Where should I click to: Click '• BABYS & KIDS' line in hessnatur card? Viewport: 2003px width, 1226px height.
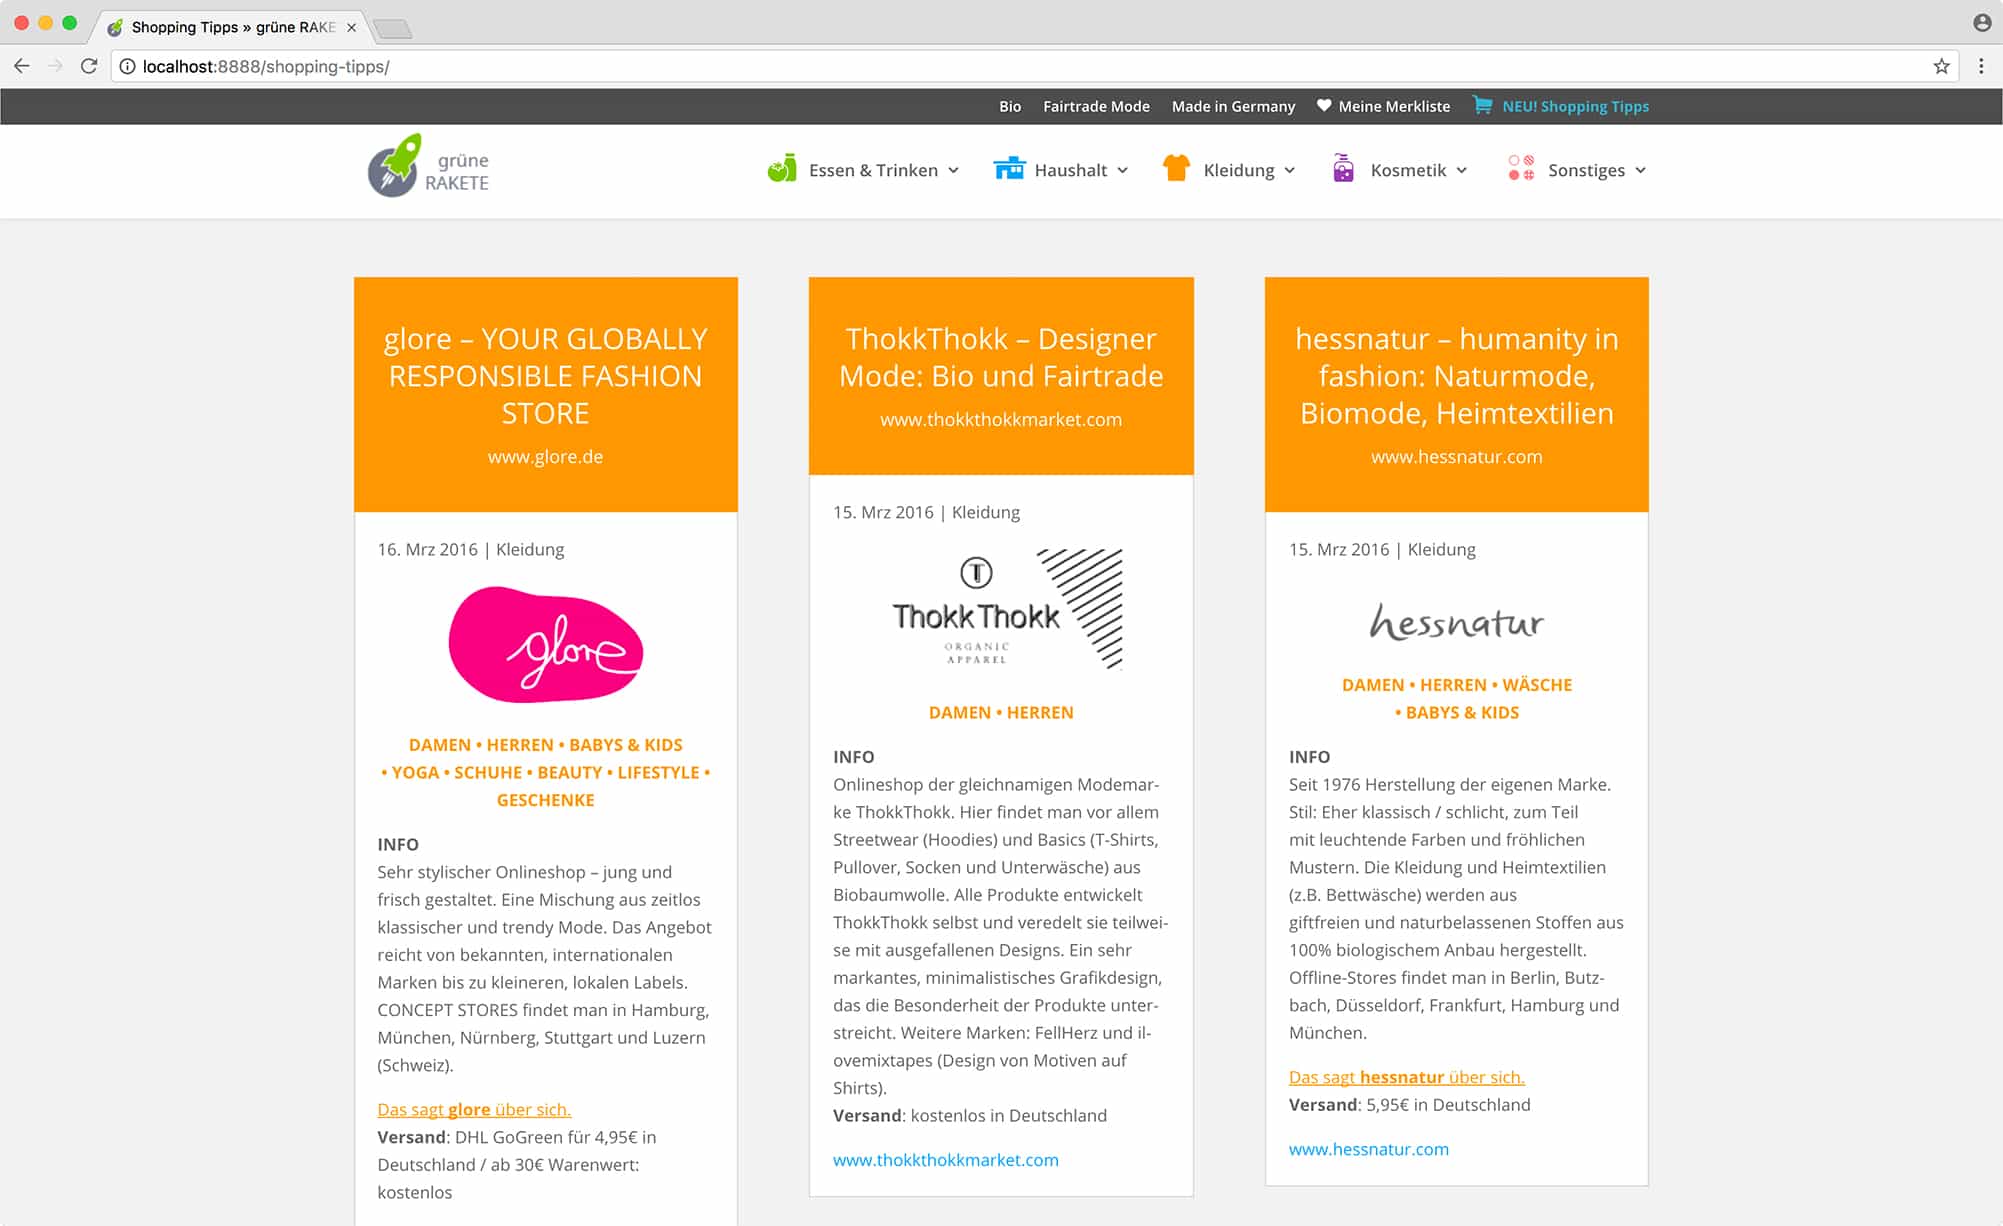click(1457, 713)
